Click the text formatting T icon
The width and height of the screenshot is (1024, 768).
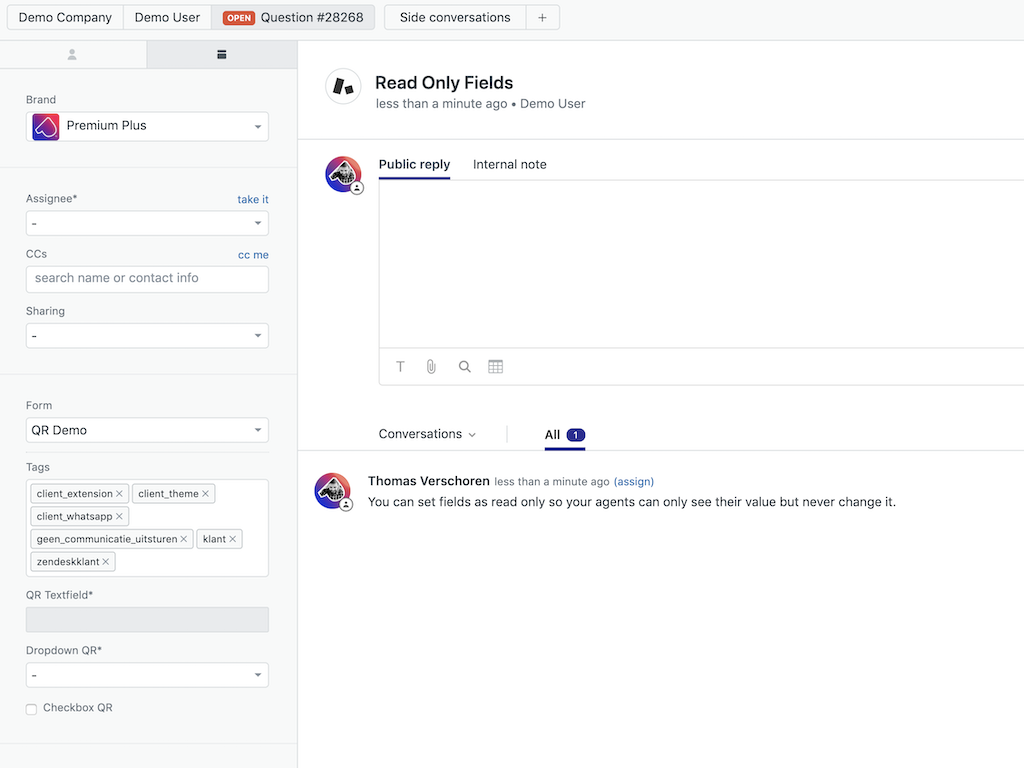pos(400,367)
